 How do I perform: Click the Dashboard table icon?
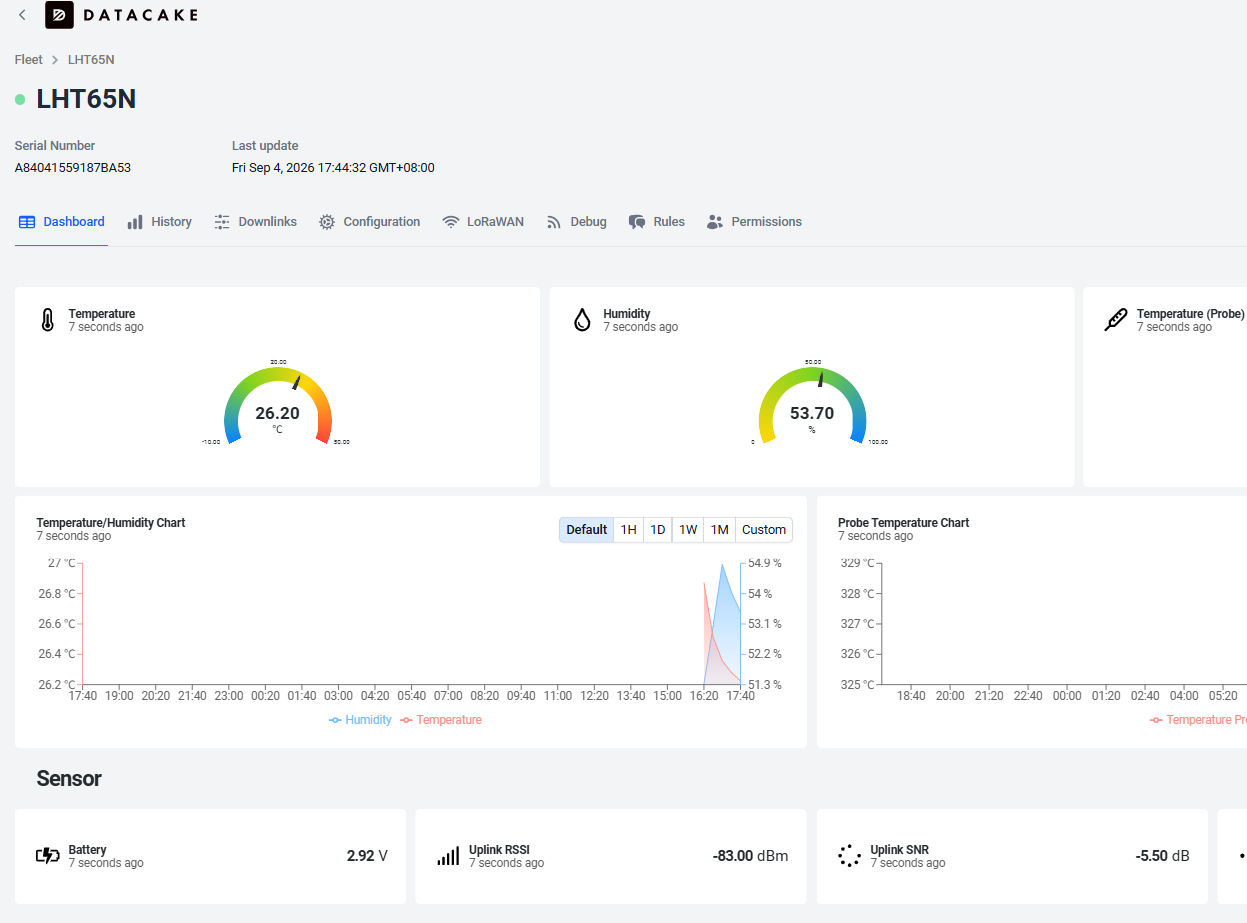coord(27,222)
